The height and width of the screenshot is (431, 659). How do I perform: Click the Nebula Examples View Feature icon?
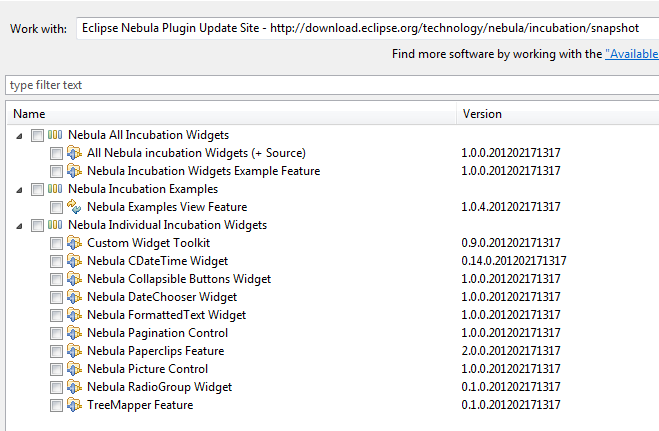click(73, 207)
